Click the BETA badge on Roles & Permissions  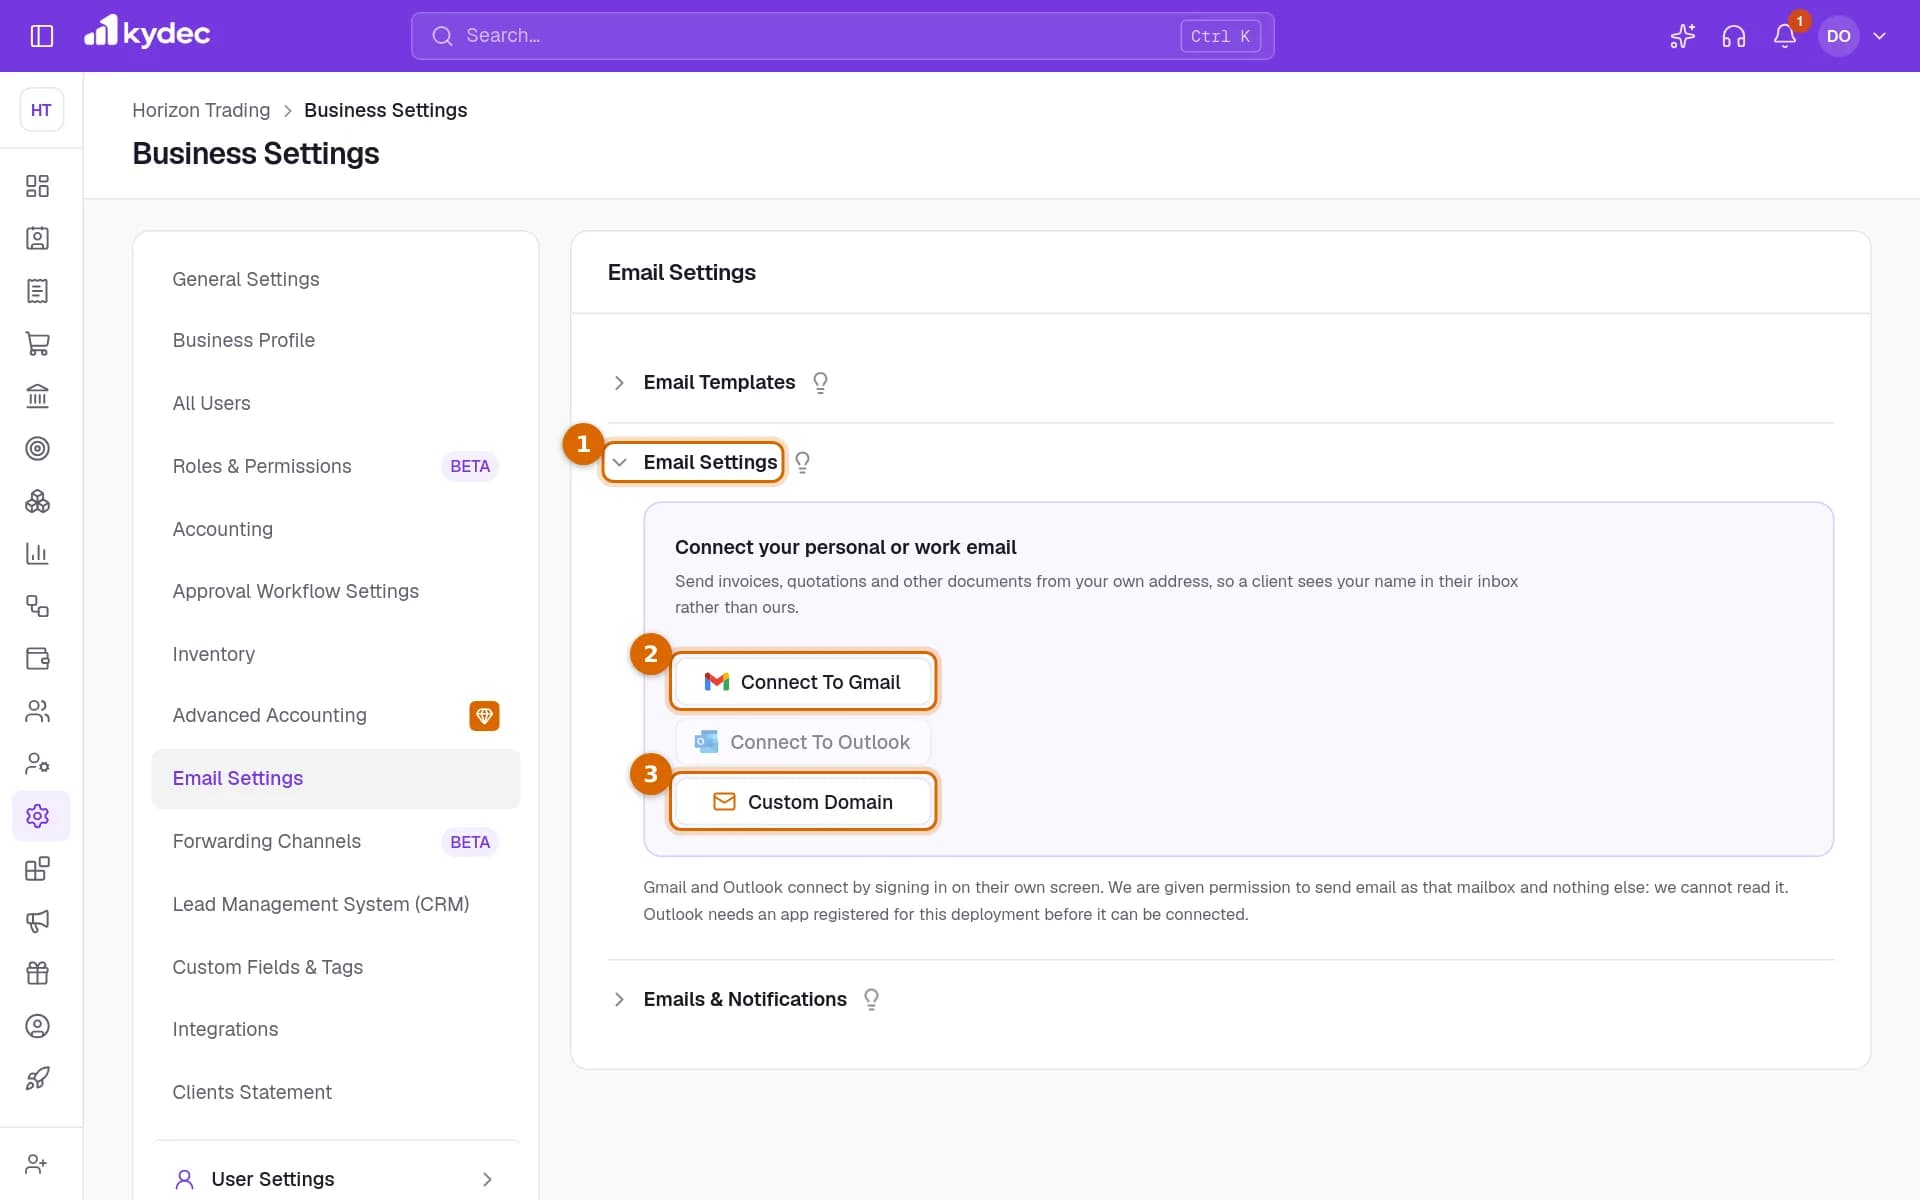[470, 466]
